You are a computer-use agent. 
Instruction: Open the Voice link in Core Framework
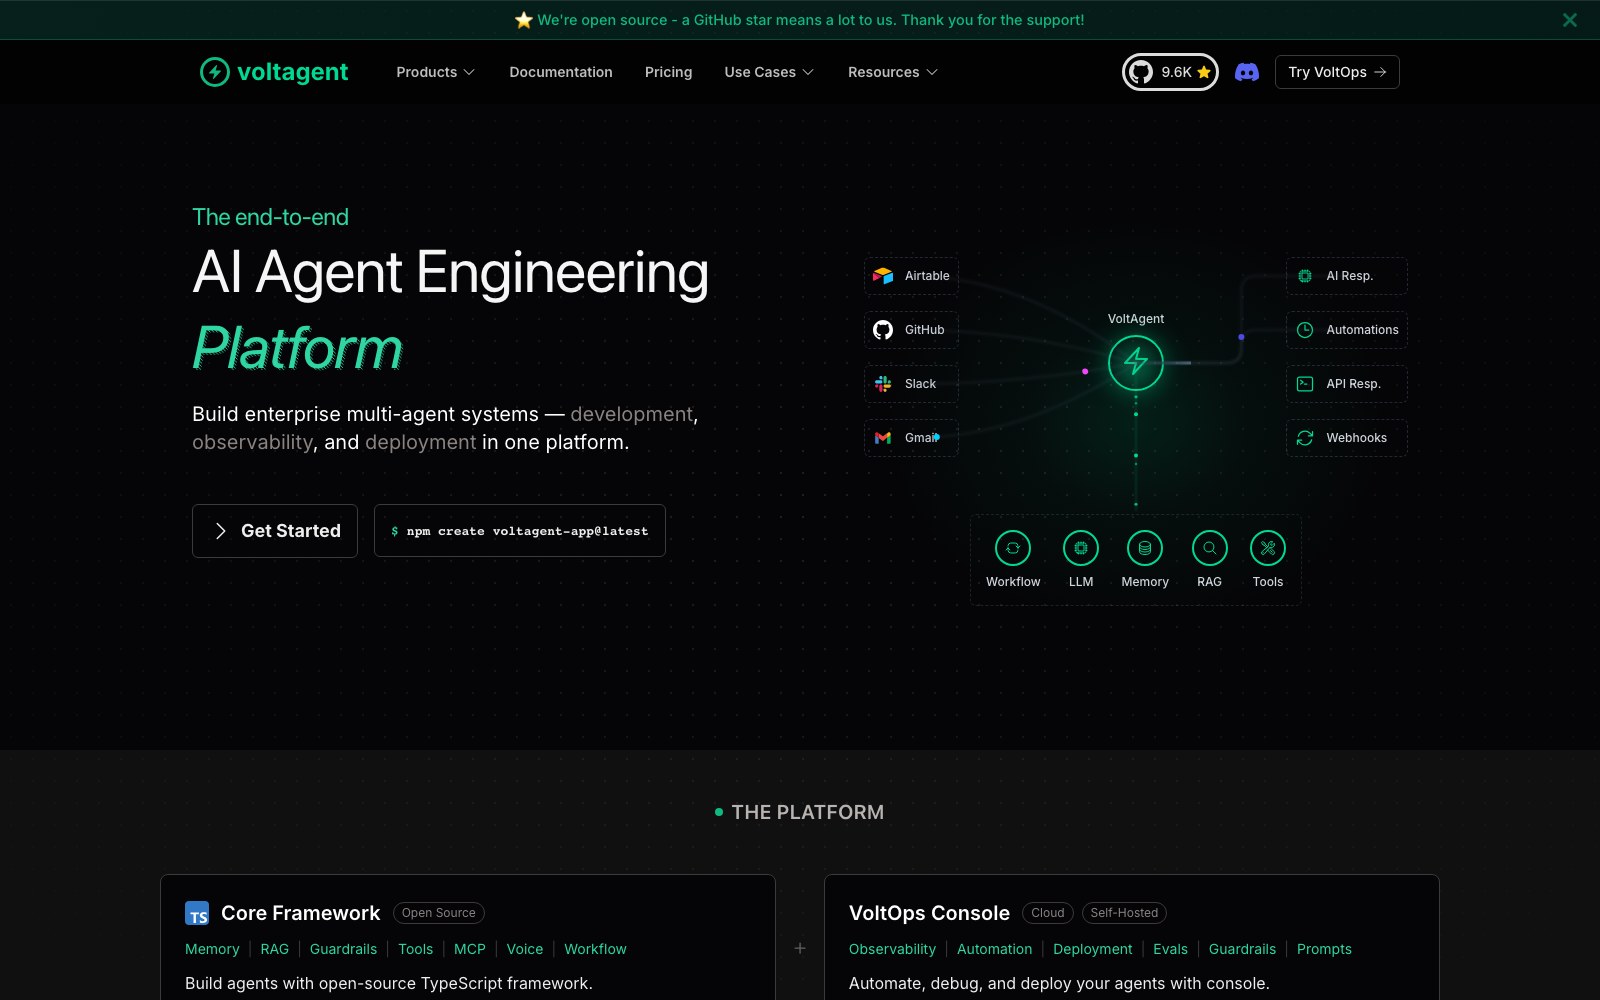[525, 949]
